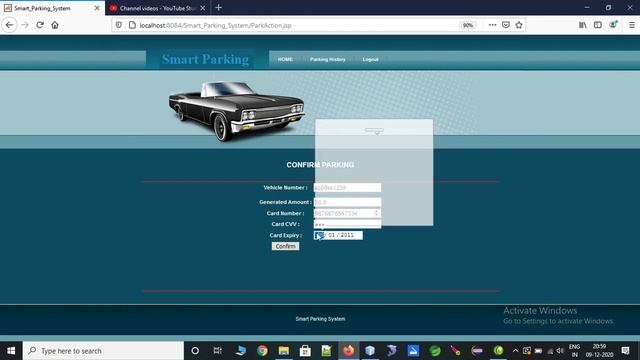640x360 pixels.
Task: Open the HOME menu item
Action: point(285,59)
